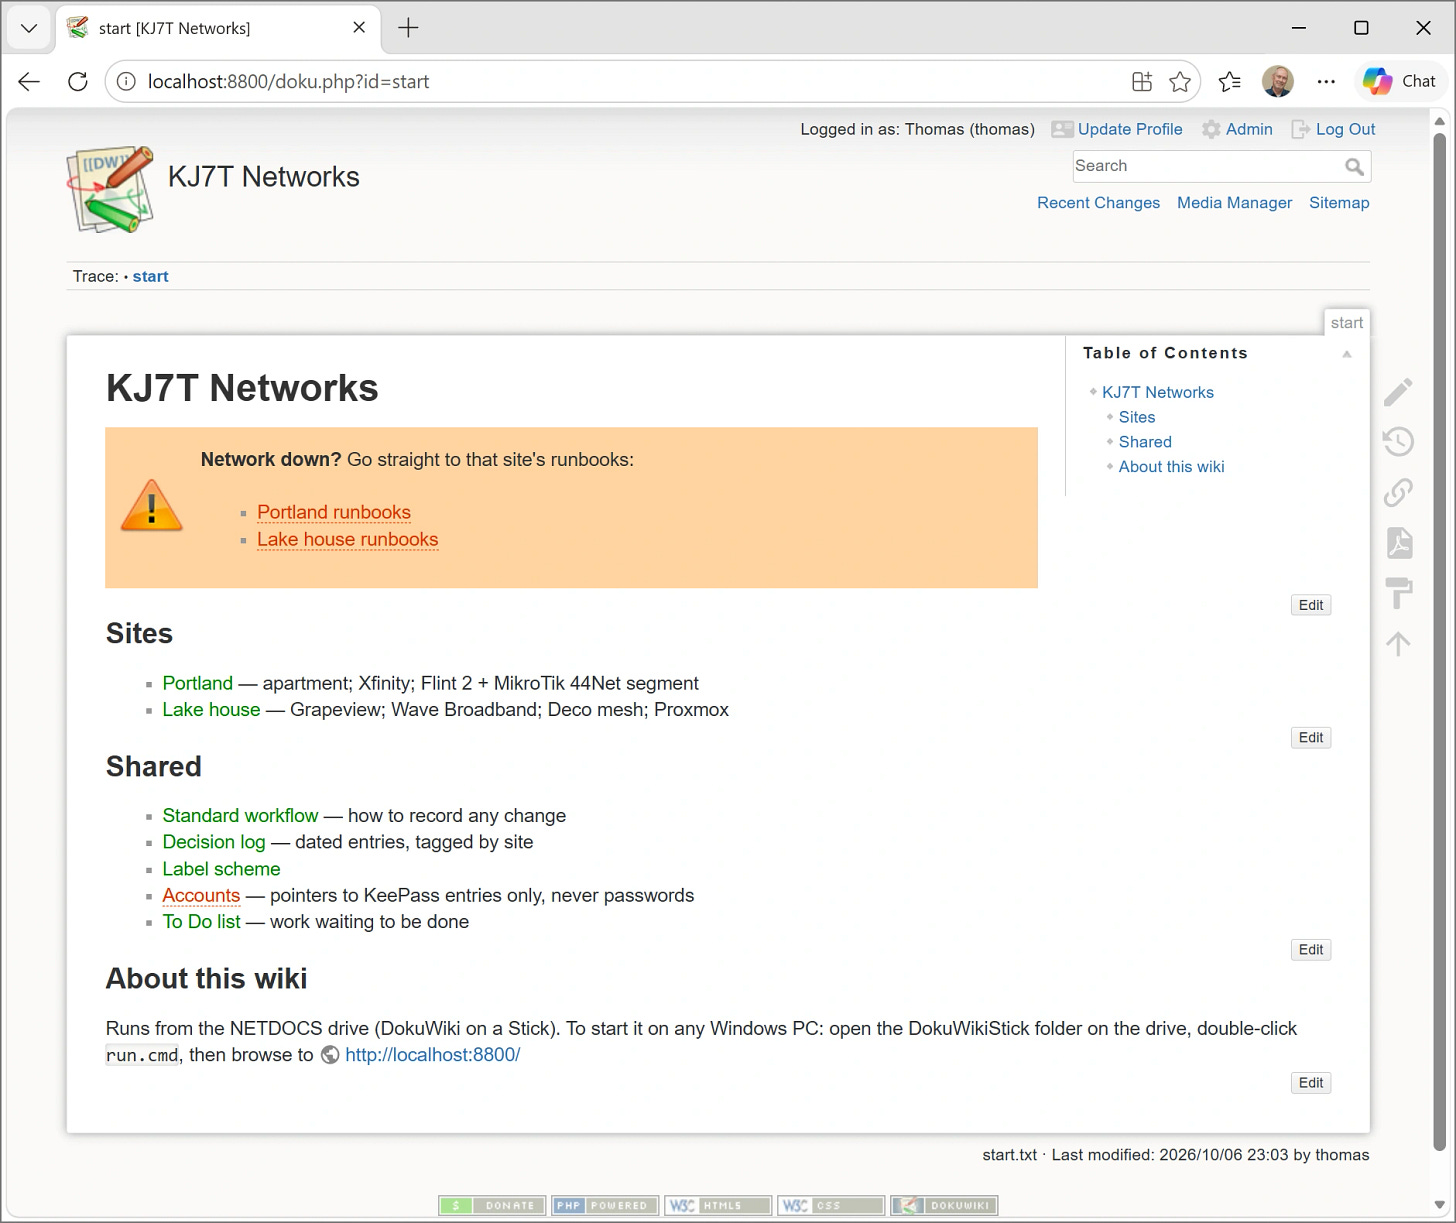
Task: Click the browser address bar URL
Action: [288, 82]
